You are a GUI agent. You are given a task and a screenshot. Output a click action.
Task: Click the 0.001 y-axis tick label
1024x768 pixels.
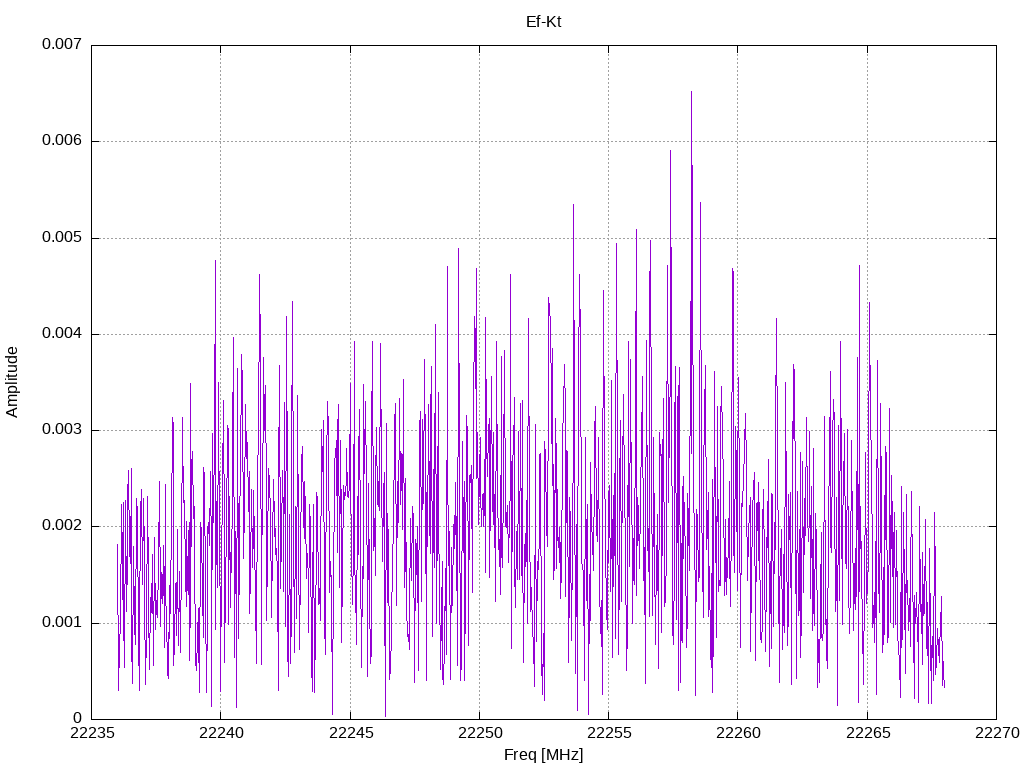62,622
